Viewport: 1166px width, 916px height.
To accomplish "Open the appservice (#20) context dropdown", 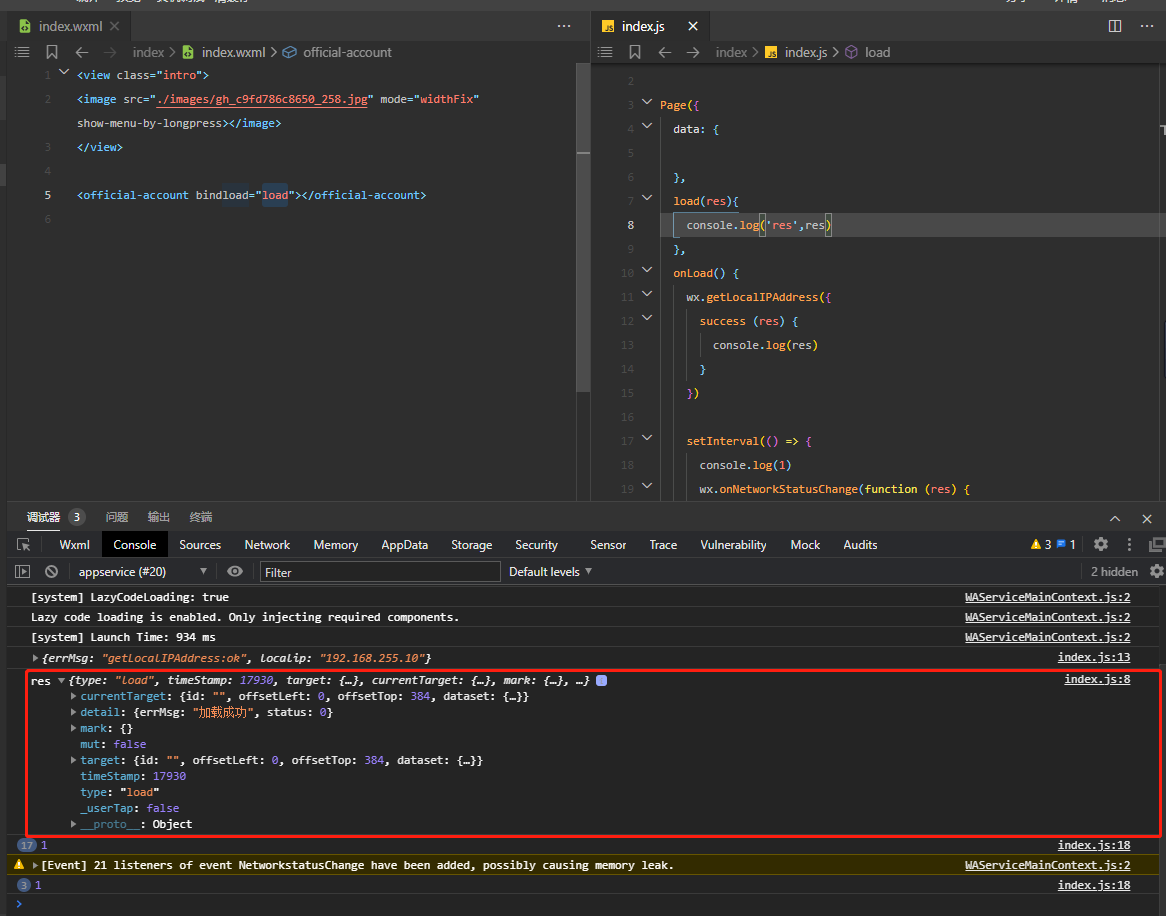I will pyautogui.click(x=142, y=572).
